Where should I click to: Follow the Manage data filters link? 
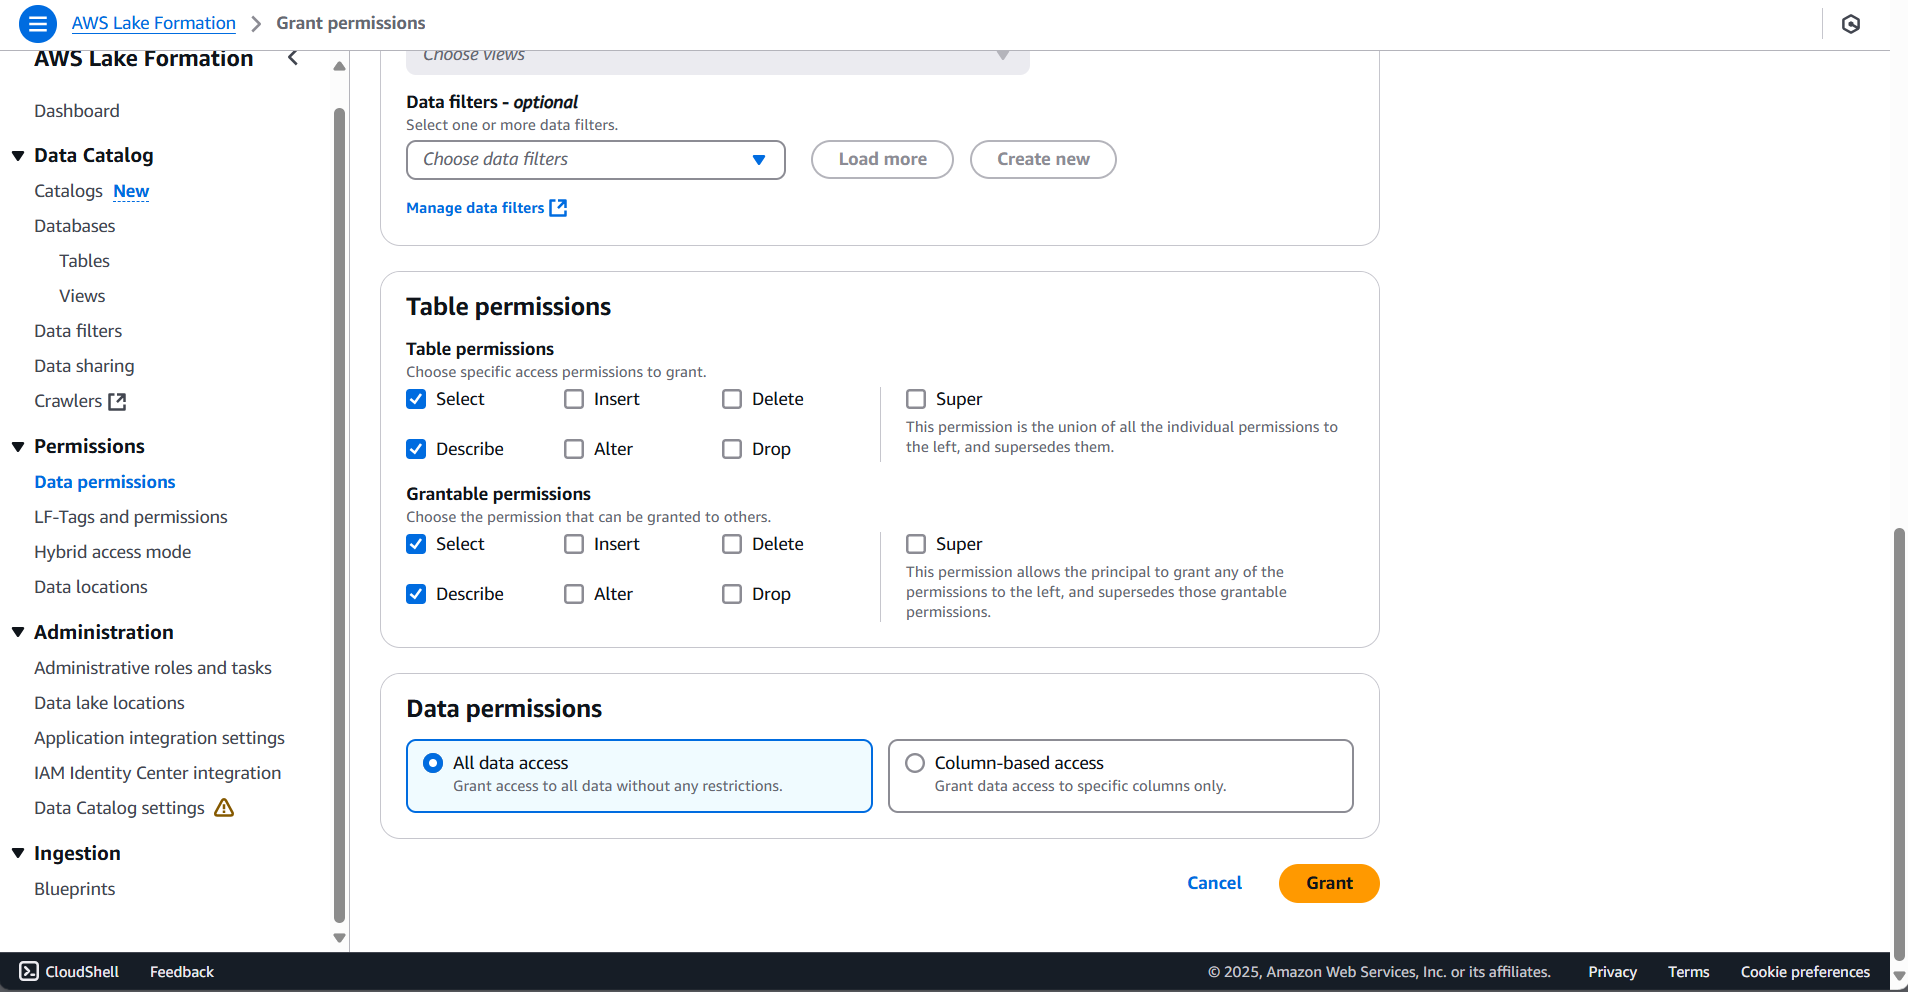475,208
